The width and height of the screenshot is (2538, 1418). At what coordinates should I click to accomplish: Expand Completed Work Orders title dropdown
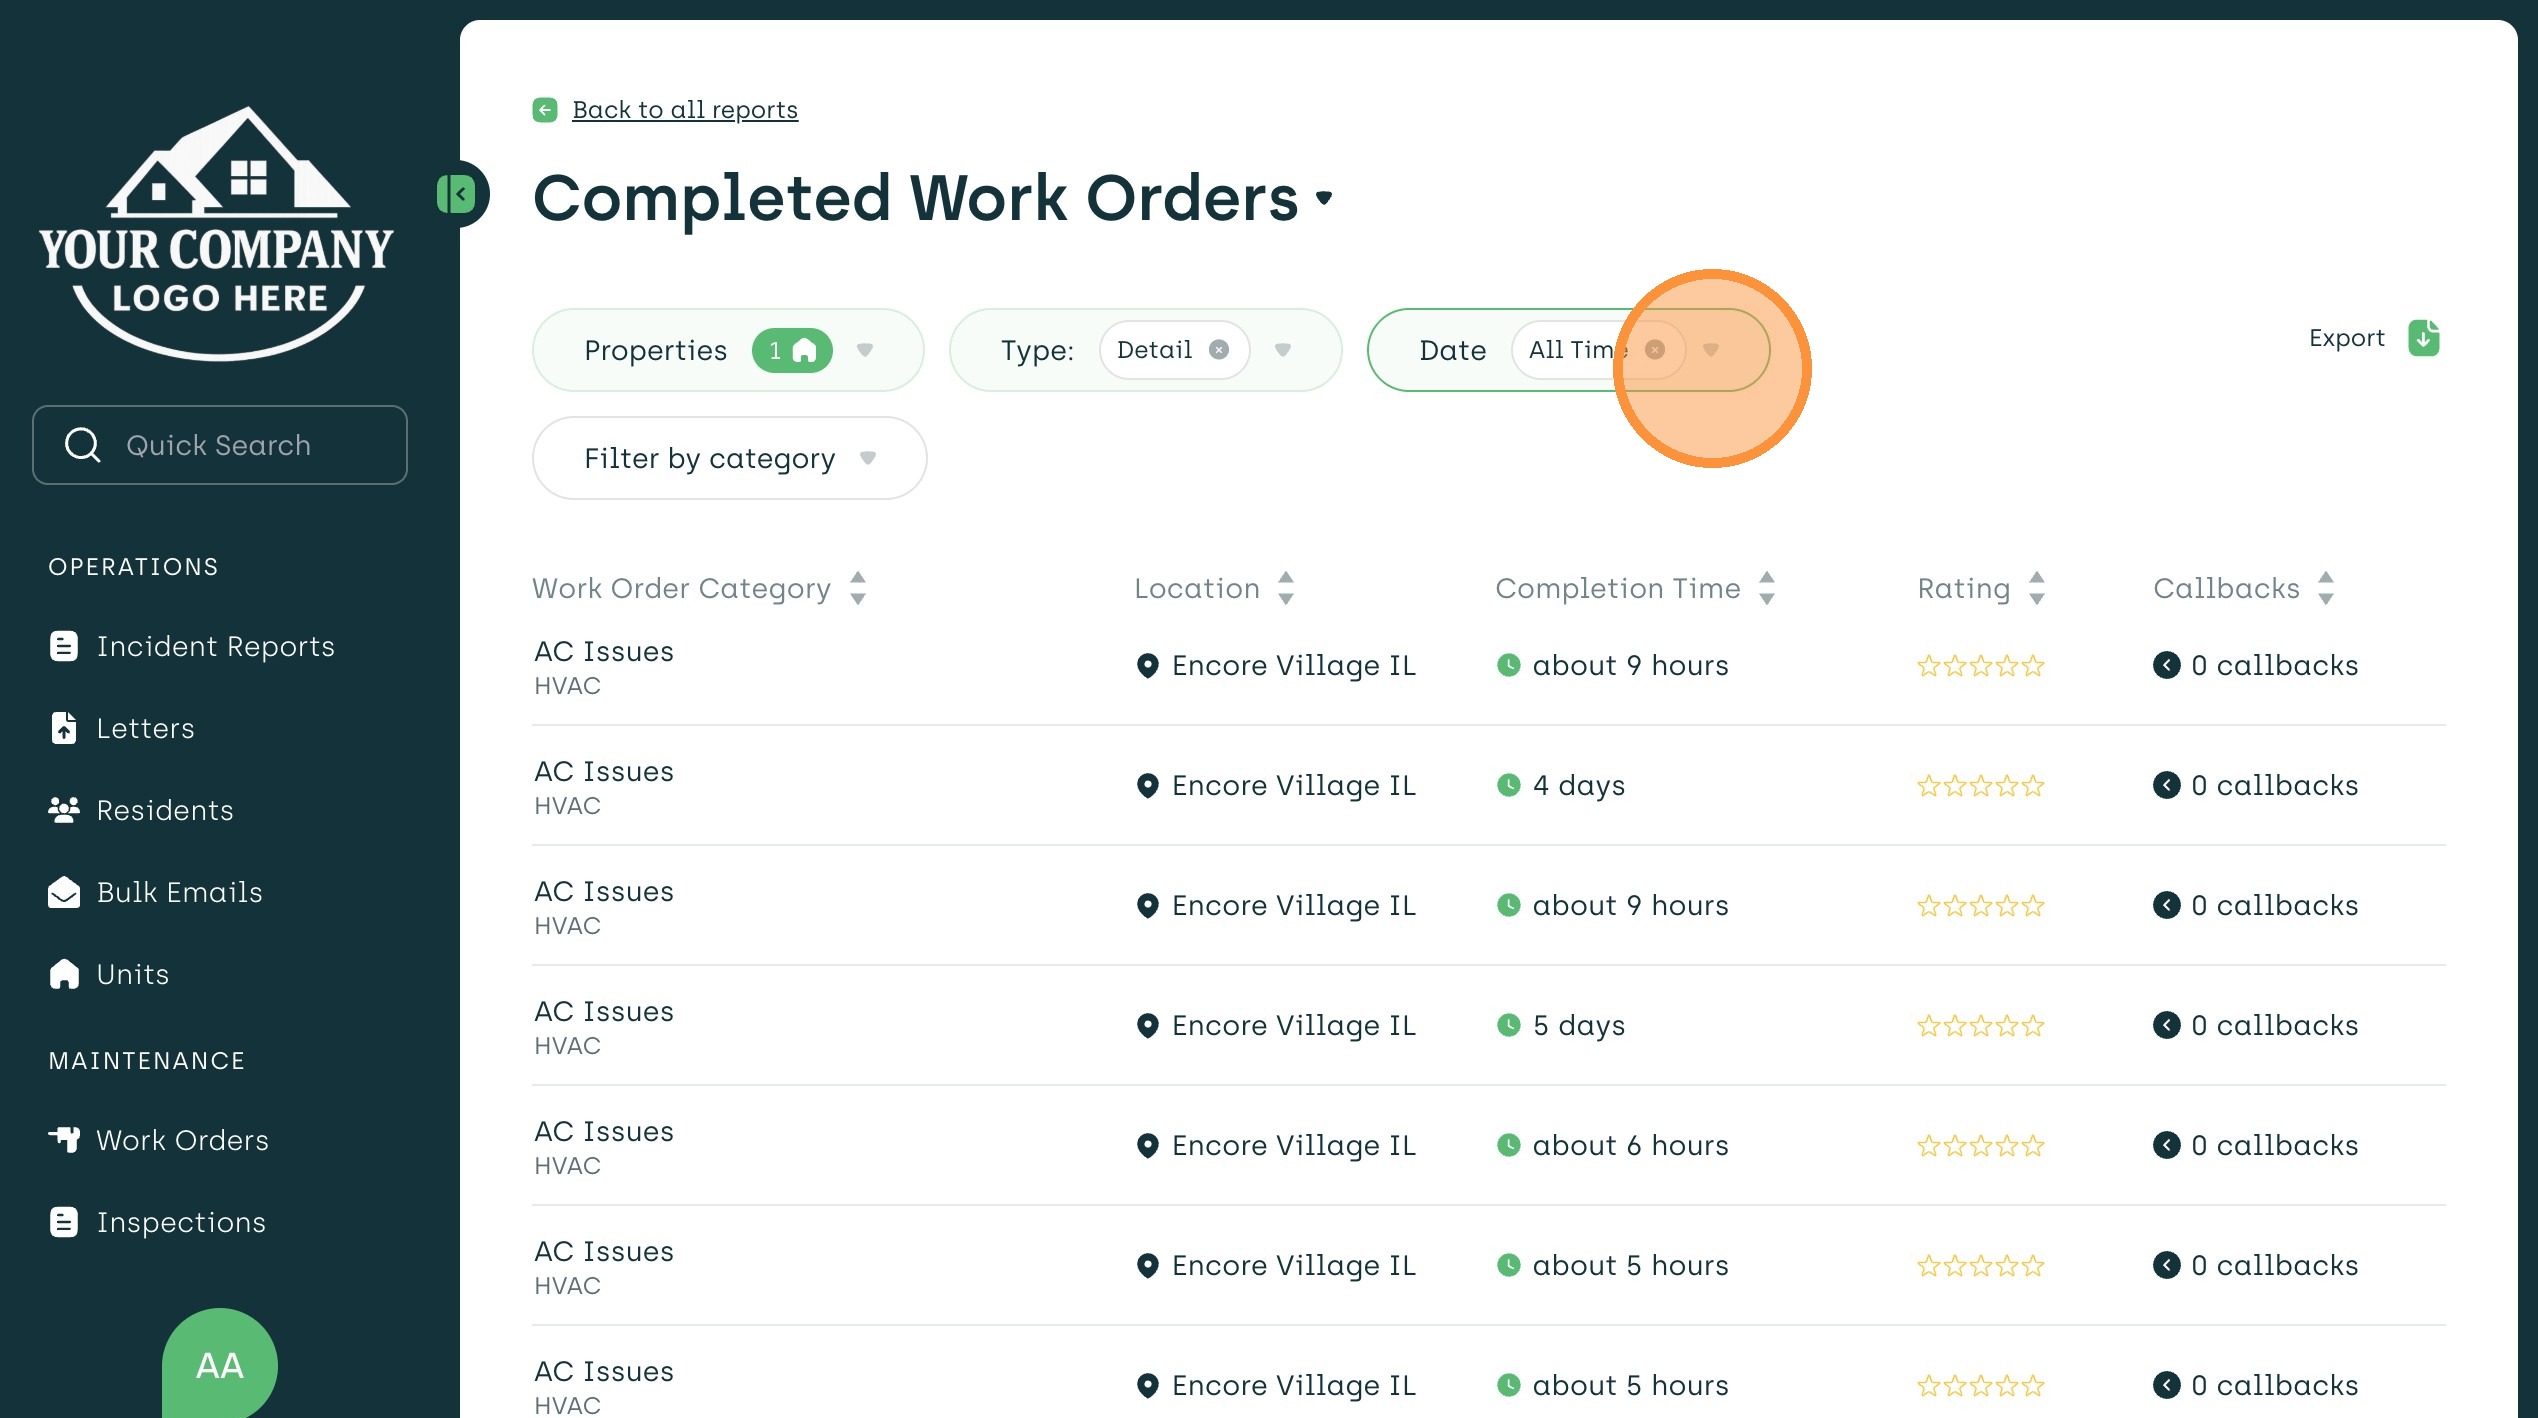[1324, 198]
